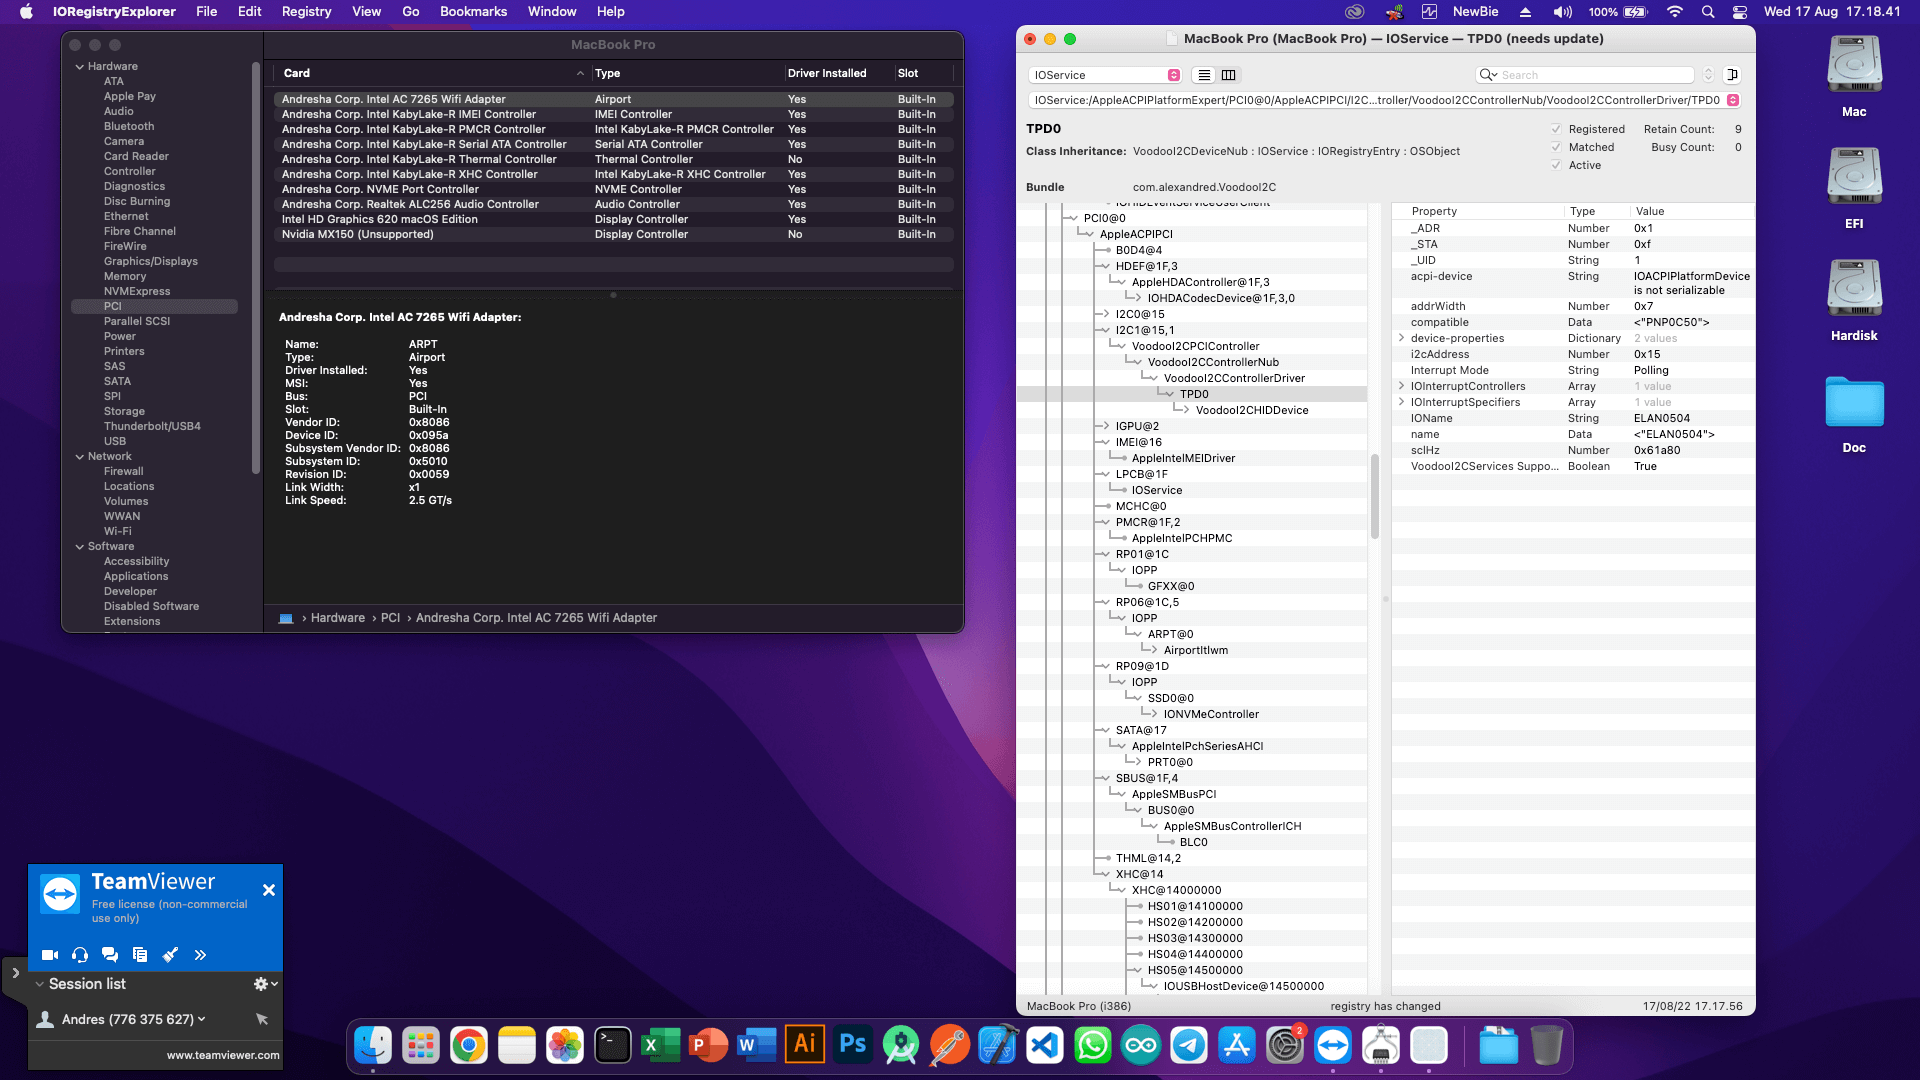
Task: Collapse the TeamViewer Session list
Action: 40,984
